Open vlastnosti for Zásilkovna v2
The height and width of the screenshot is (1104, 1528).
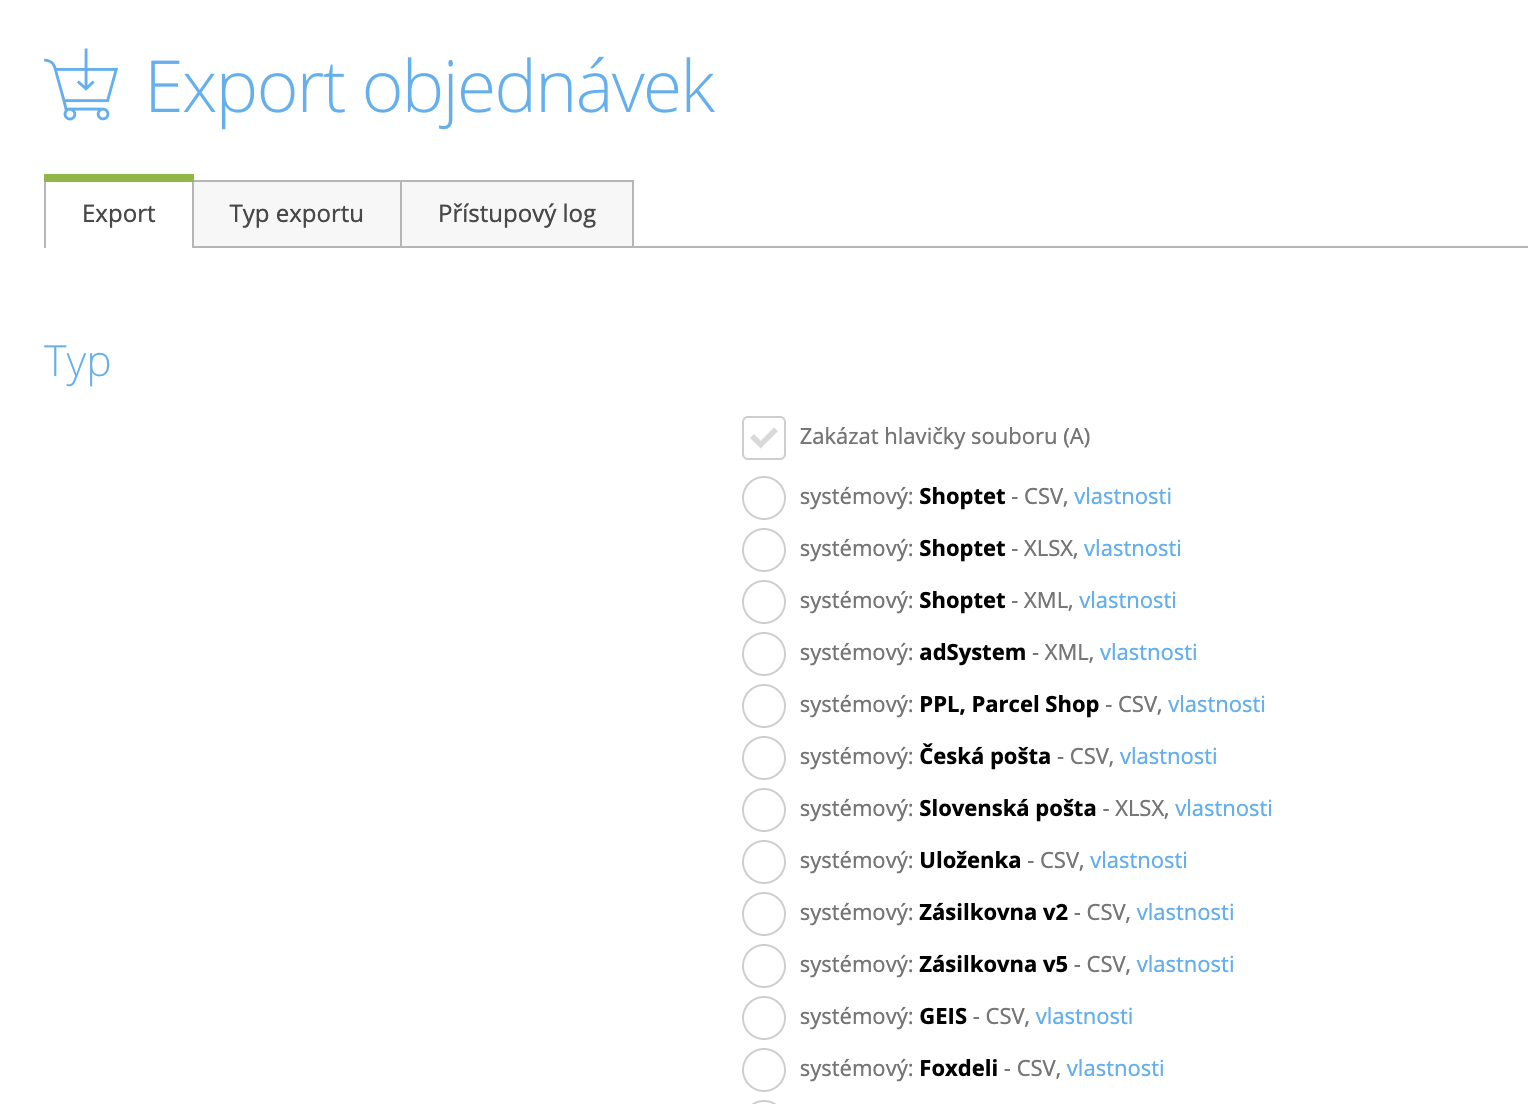pos(1185,913)
